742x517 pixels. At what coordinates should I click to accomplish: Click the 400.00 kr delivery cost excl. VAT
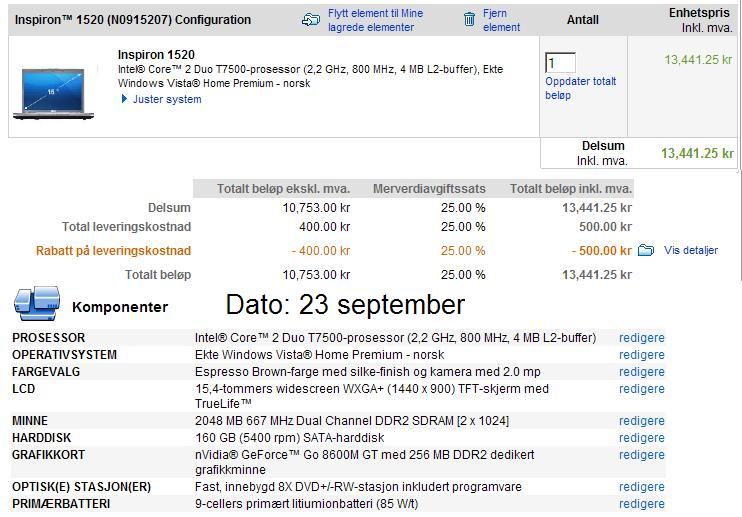click(x=325, y=227)
